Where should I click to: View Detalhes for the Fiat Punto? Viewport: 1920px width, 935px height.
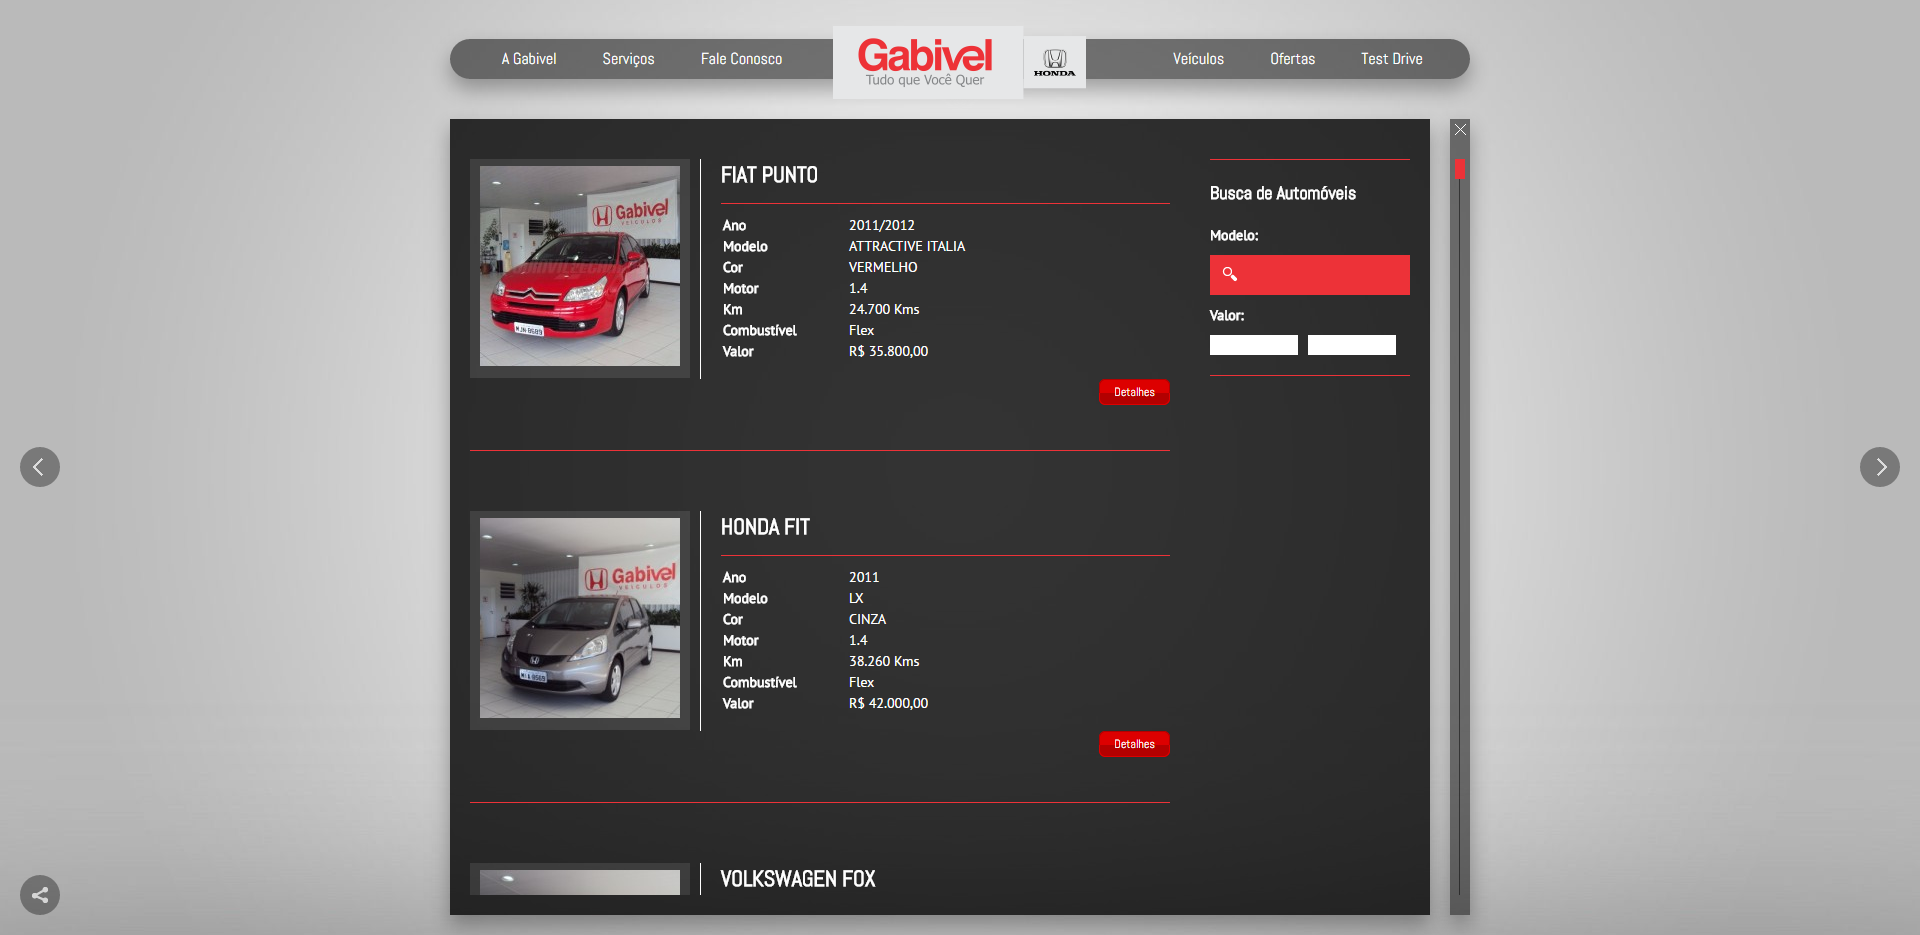point(1134,392)
